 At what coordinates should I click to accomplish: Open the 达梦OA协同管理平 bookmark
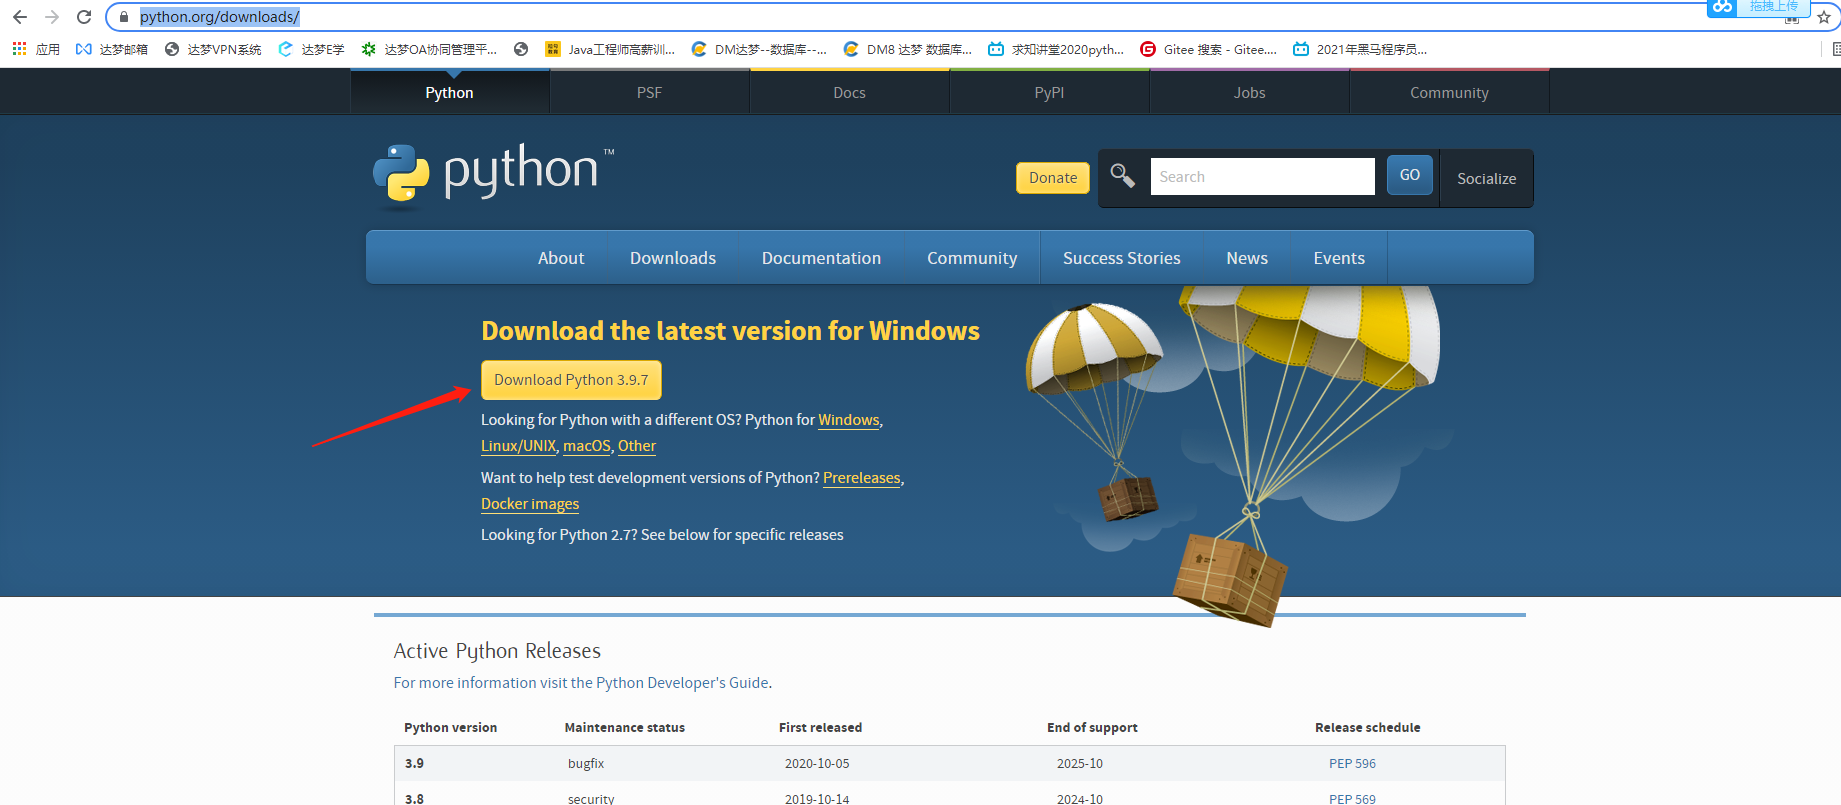pos(429,49)
